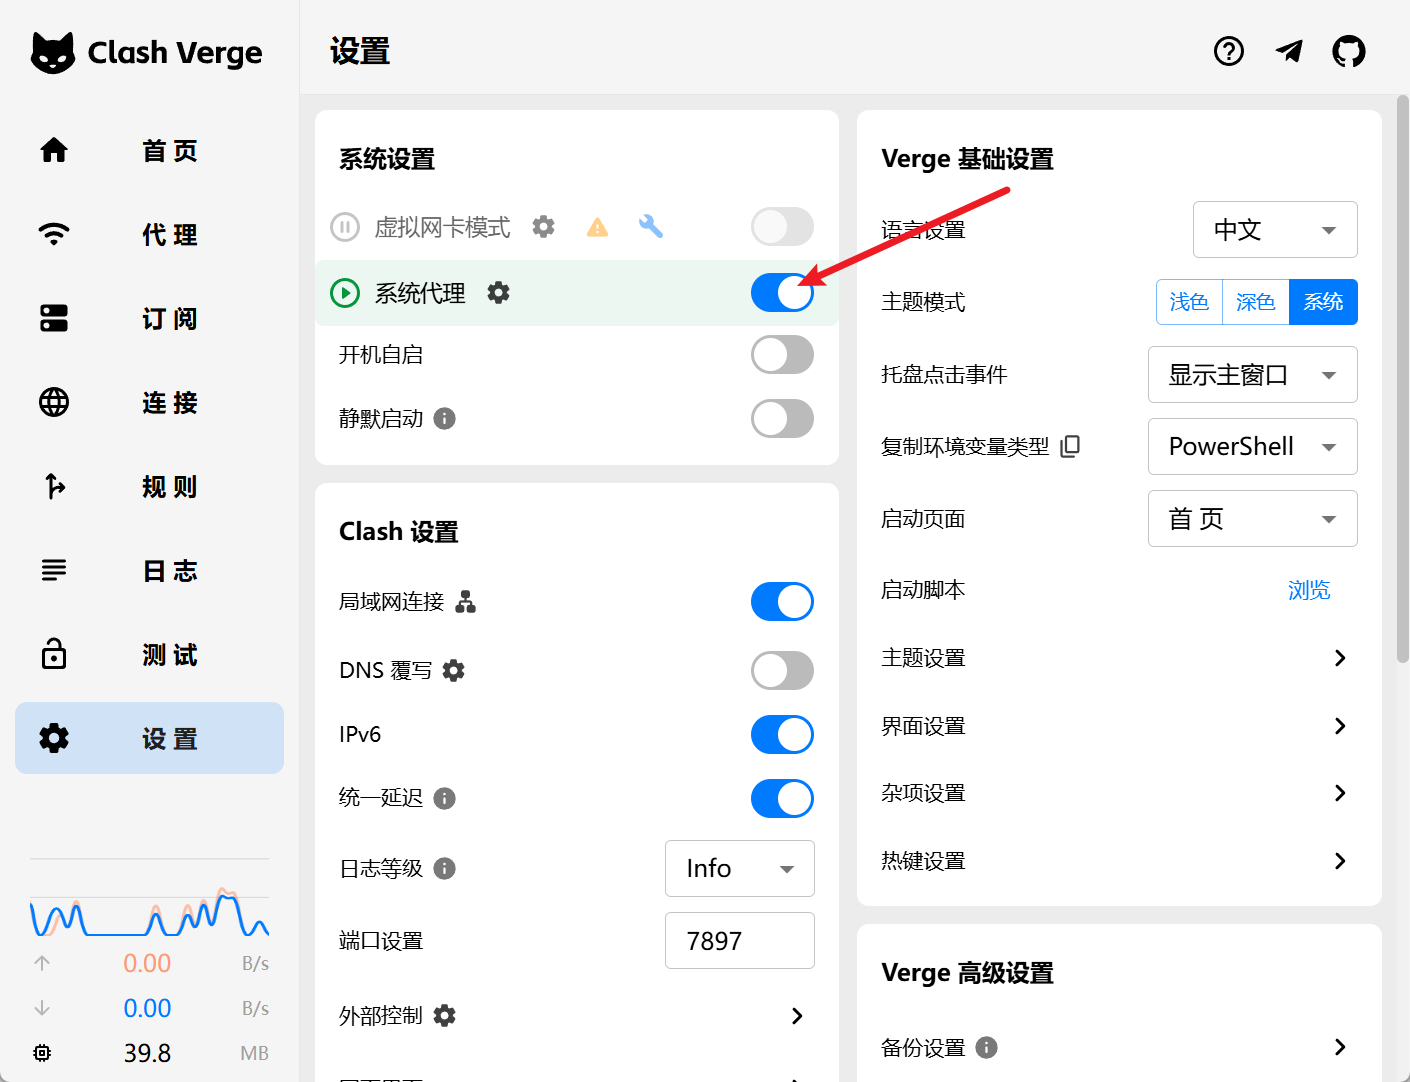Open the 代理 proxies page
The image size is (1410, 1082).
click(149, 234)
